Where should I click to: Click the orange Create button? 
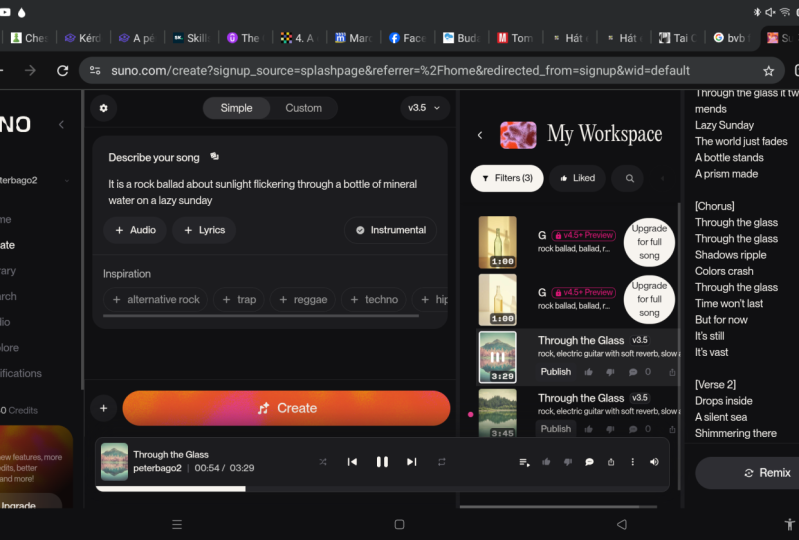[x=286, y=408]
